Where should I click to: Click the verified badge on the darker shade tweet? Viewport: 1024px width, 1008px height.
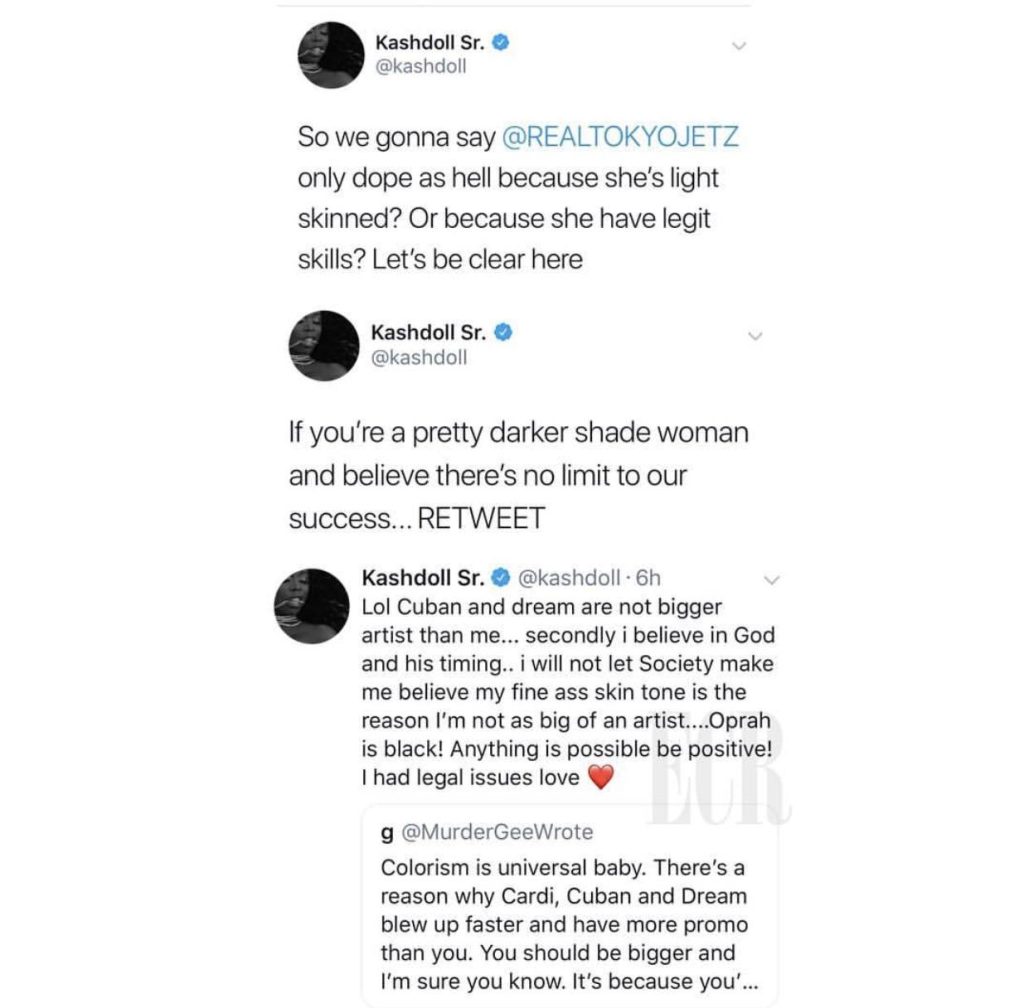503,332
